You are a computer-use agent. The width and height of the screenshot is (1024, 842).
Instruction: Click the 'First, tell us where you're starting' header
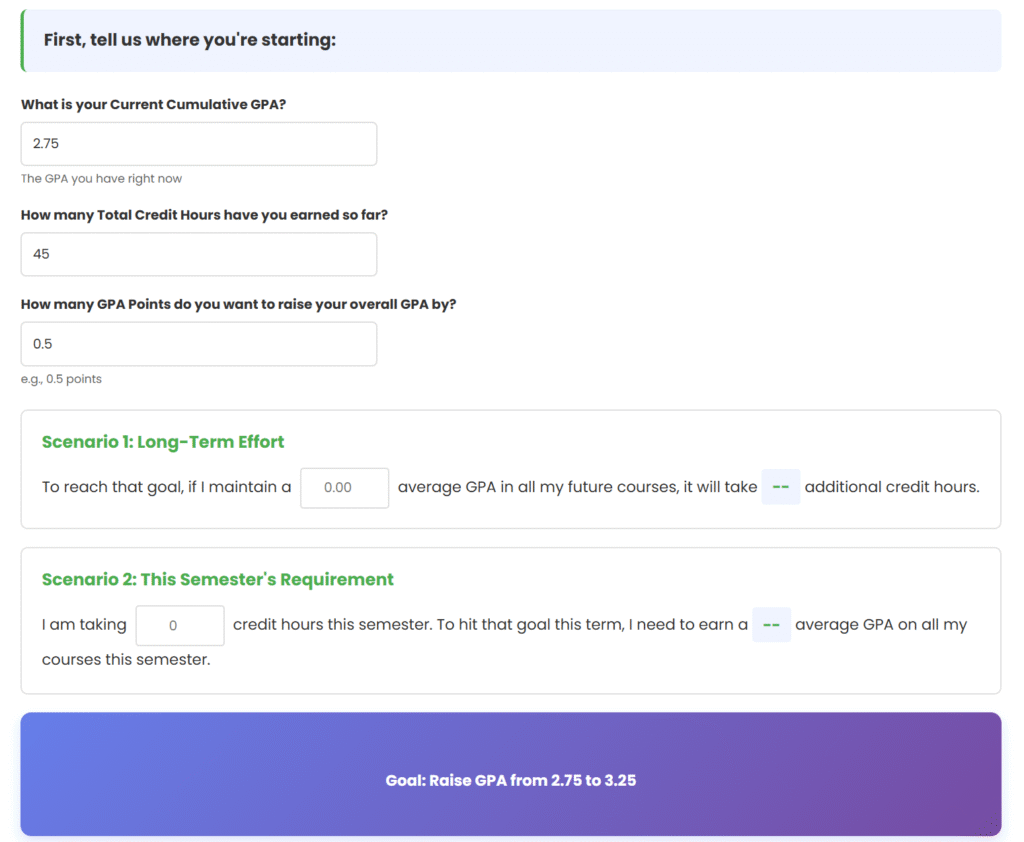190,40
